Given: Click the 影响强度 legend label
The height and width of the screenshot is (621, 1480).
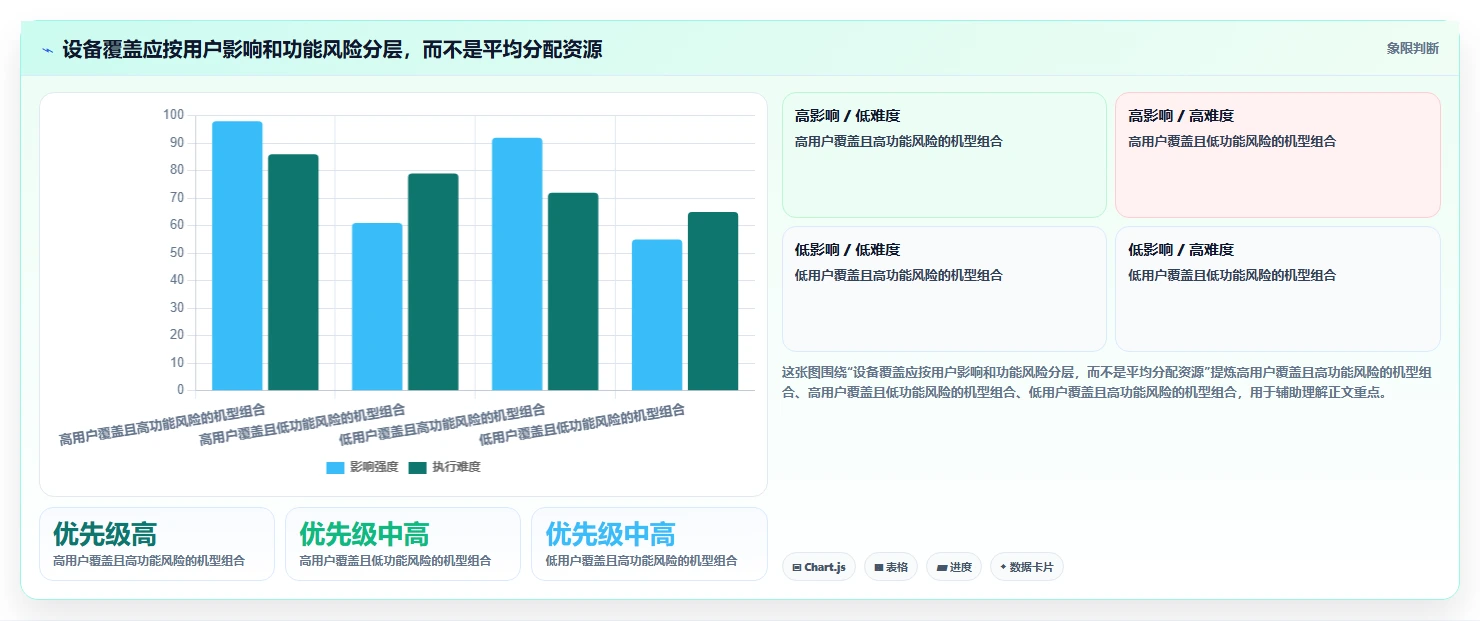Looking at the screenshot, I should pos(374,468).
